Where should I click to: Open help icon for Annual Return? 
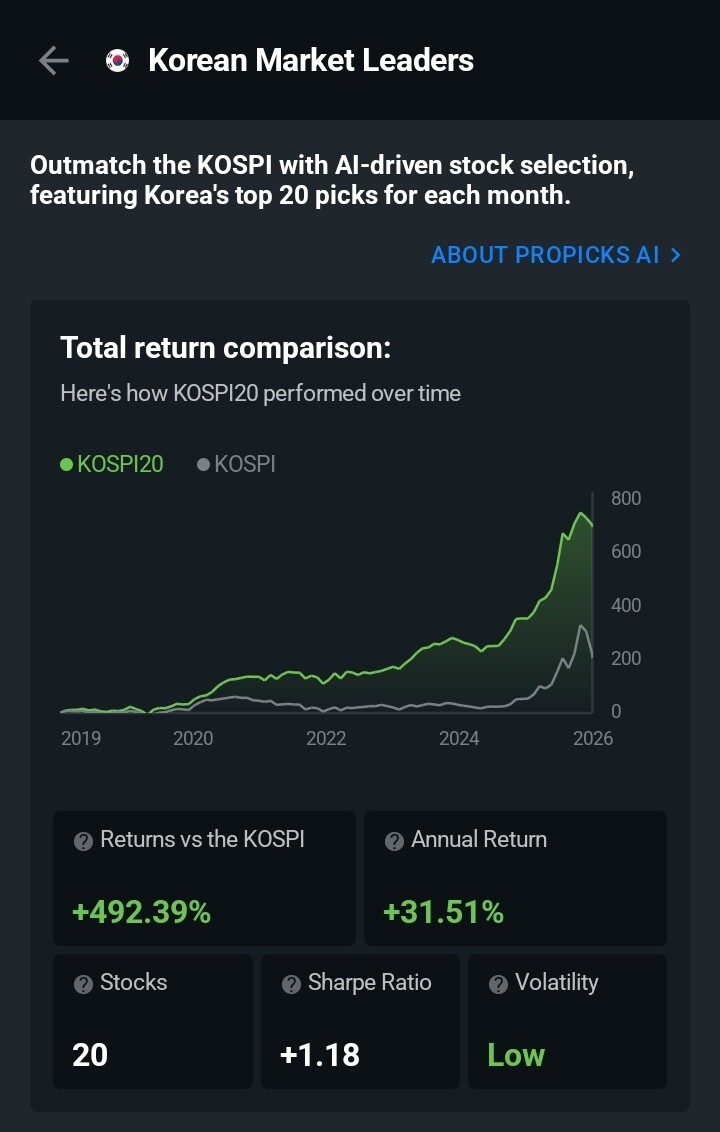coord(394,841)
